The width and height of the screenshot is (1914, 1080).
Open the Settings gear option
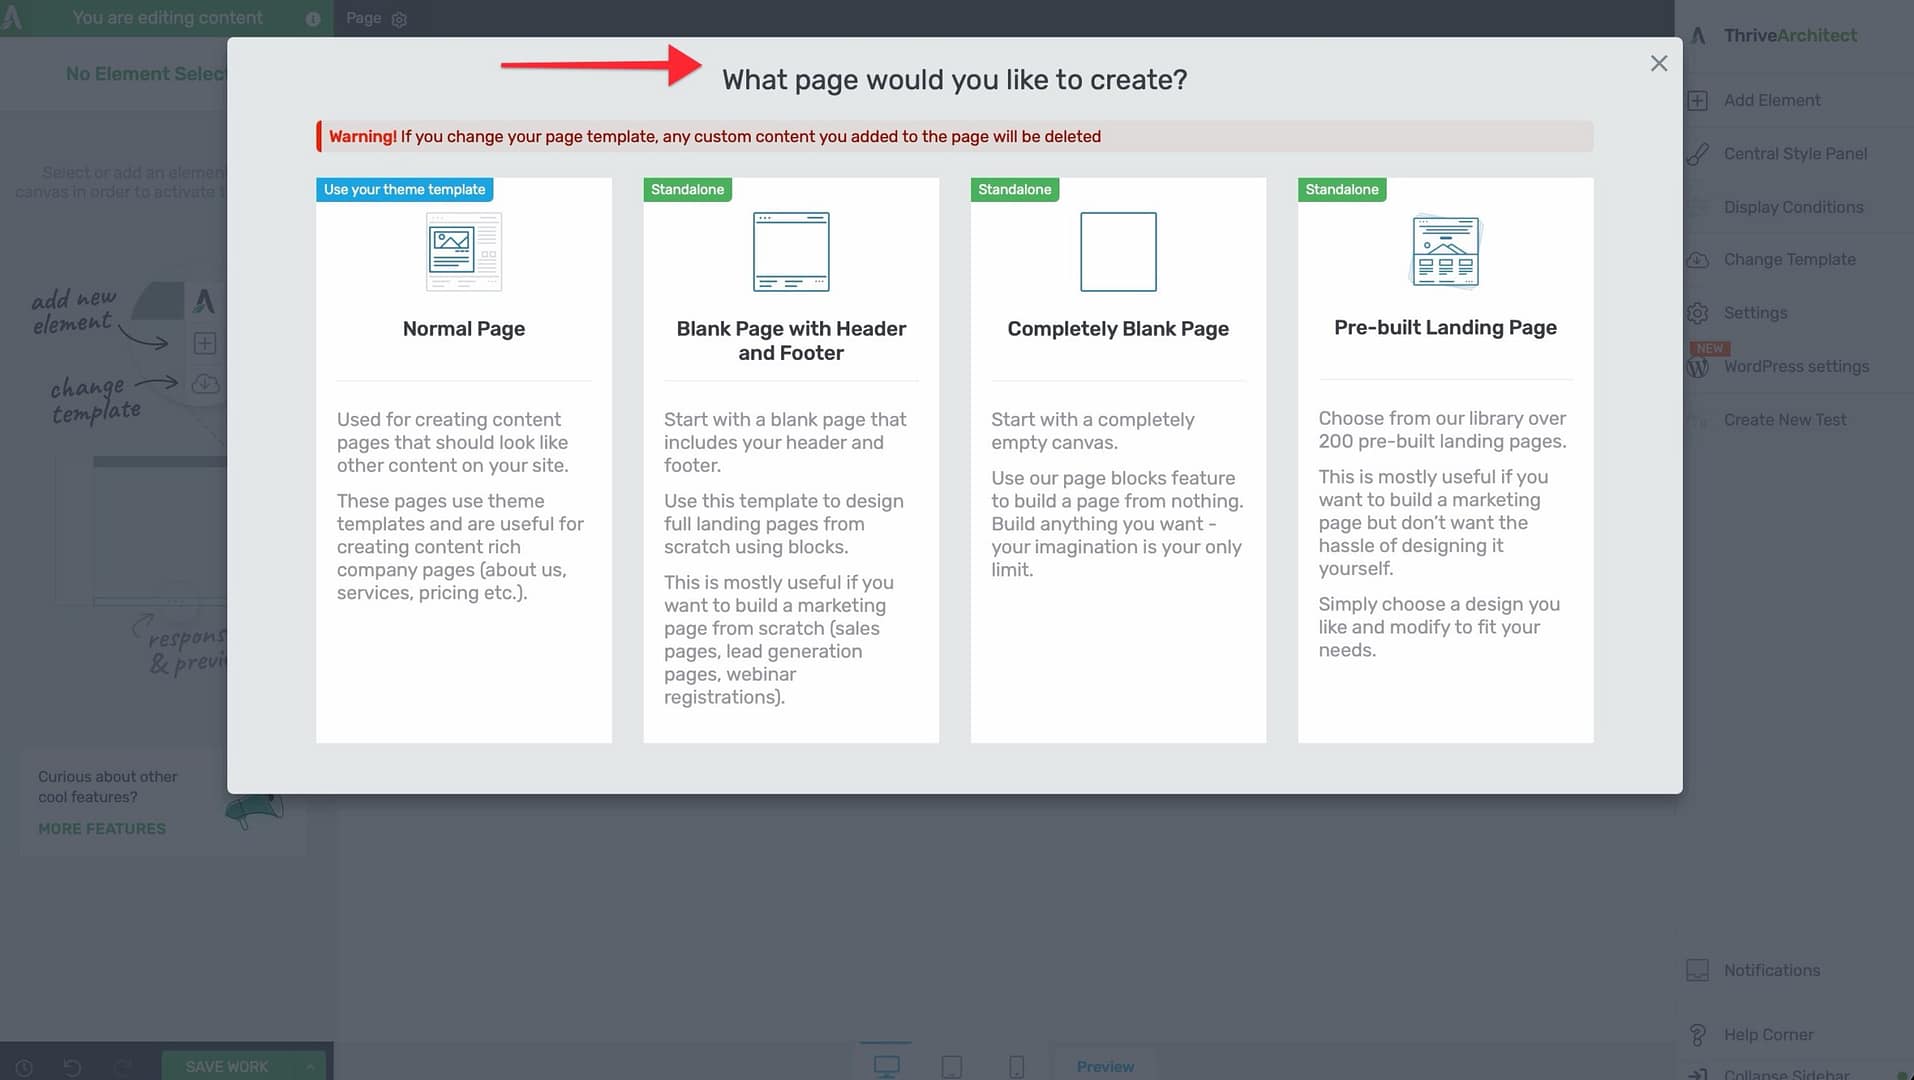tap(1754, 313)
